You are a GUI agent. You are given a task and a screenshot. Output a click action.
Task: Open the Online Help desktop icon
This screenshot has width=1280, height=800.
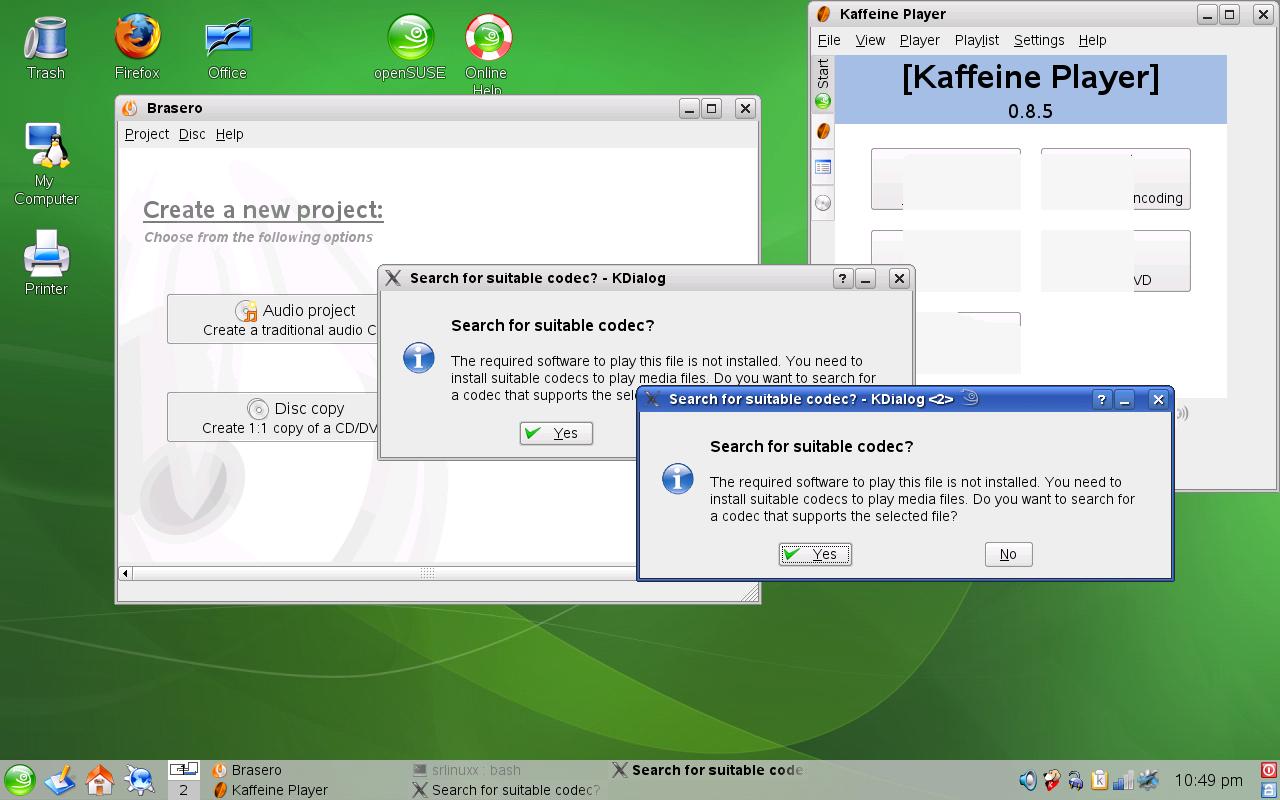click(x=486, y=55)
